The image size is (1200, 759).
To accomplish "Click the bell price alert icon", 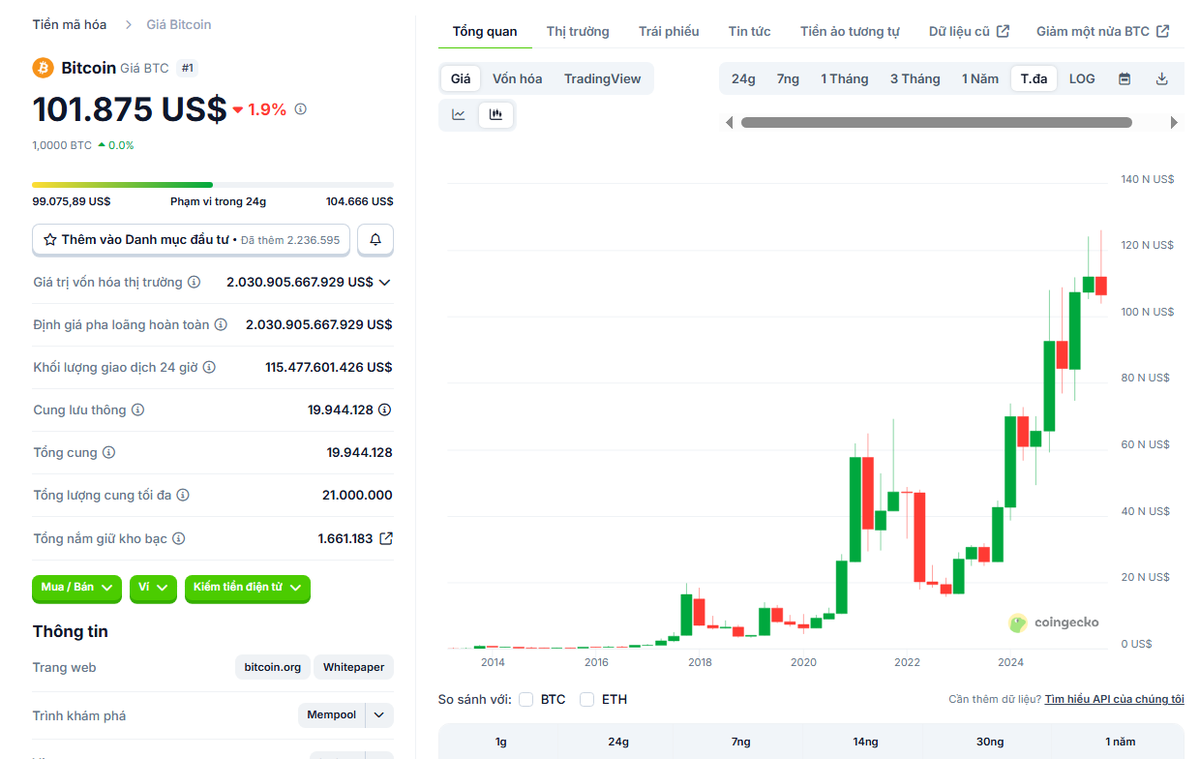I will [376, 240].
